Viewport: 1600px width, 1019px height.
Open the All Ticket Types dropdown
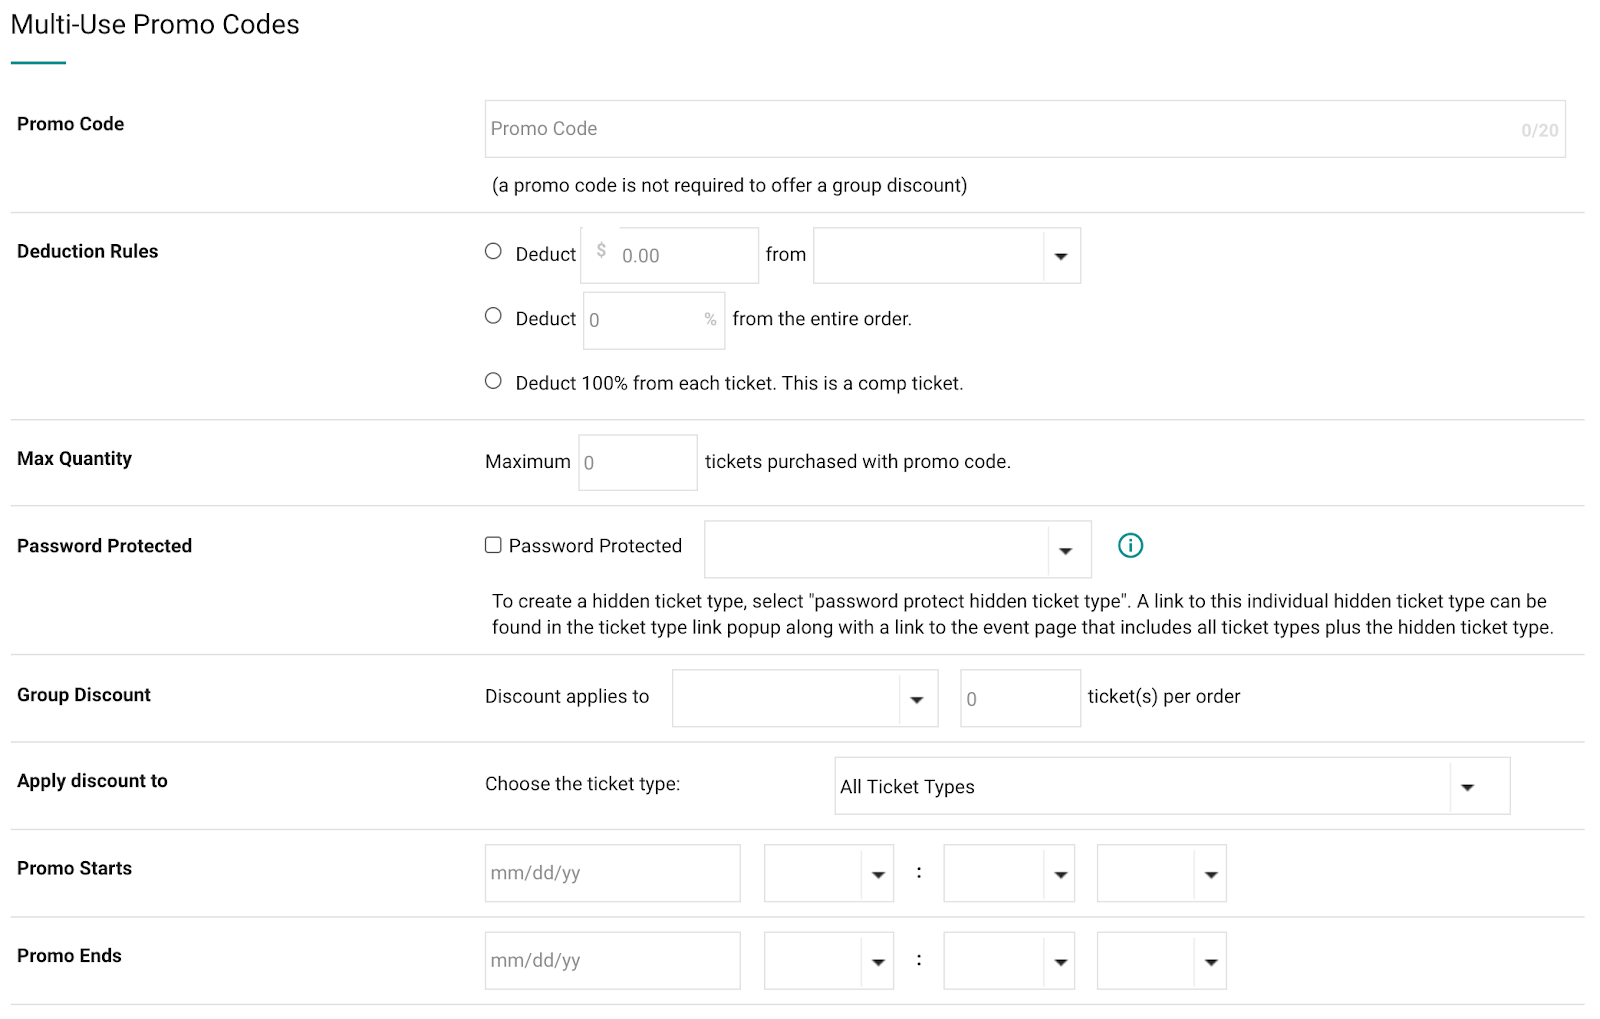pyautogui.click(x=1468, y=786)
